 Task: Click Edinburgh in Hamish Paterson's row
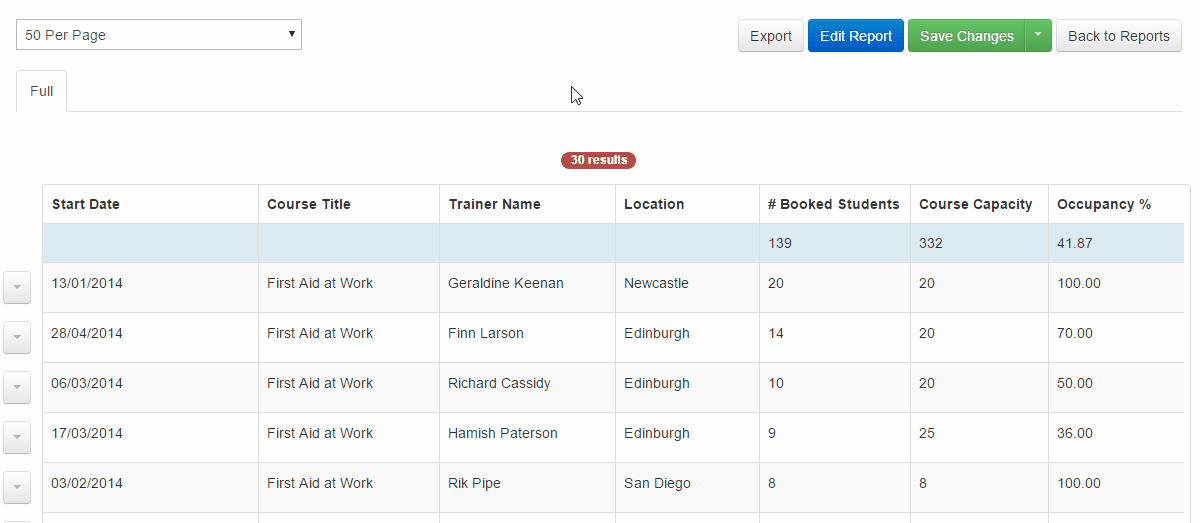pyautogui.click(x=657, y=433)
